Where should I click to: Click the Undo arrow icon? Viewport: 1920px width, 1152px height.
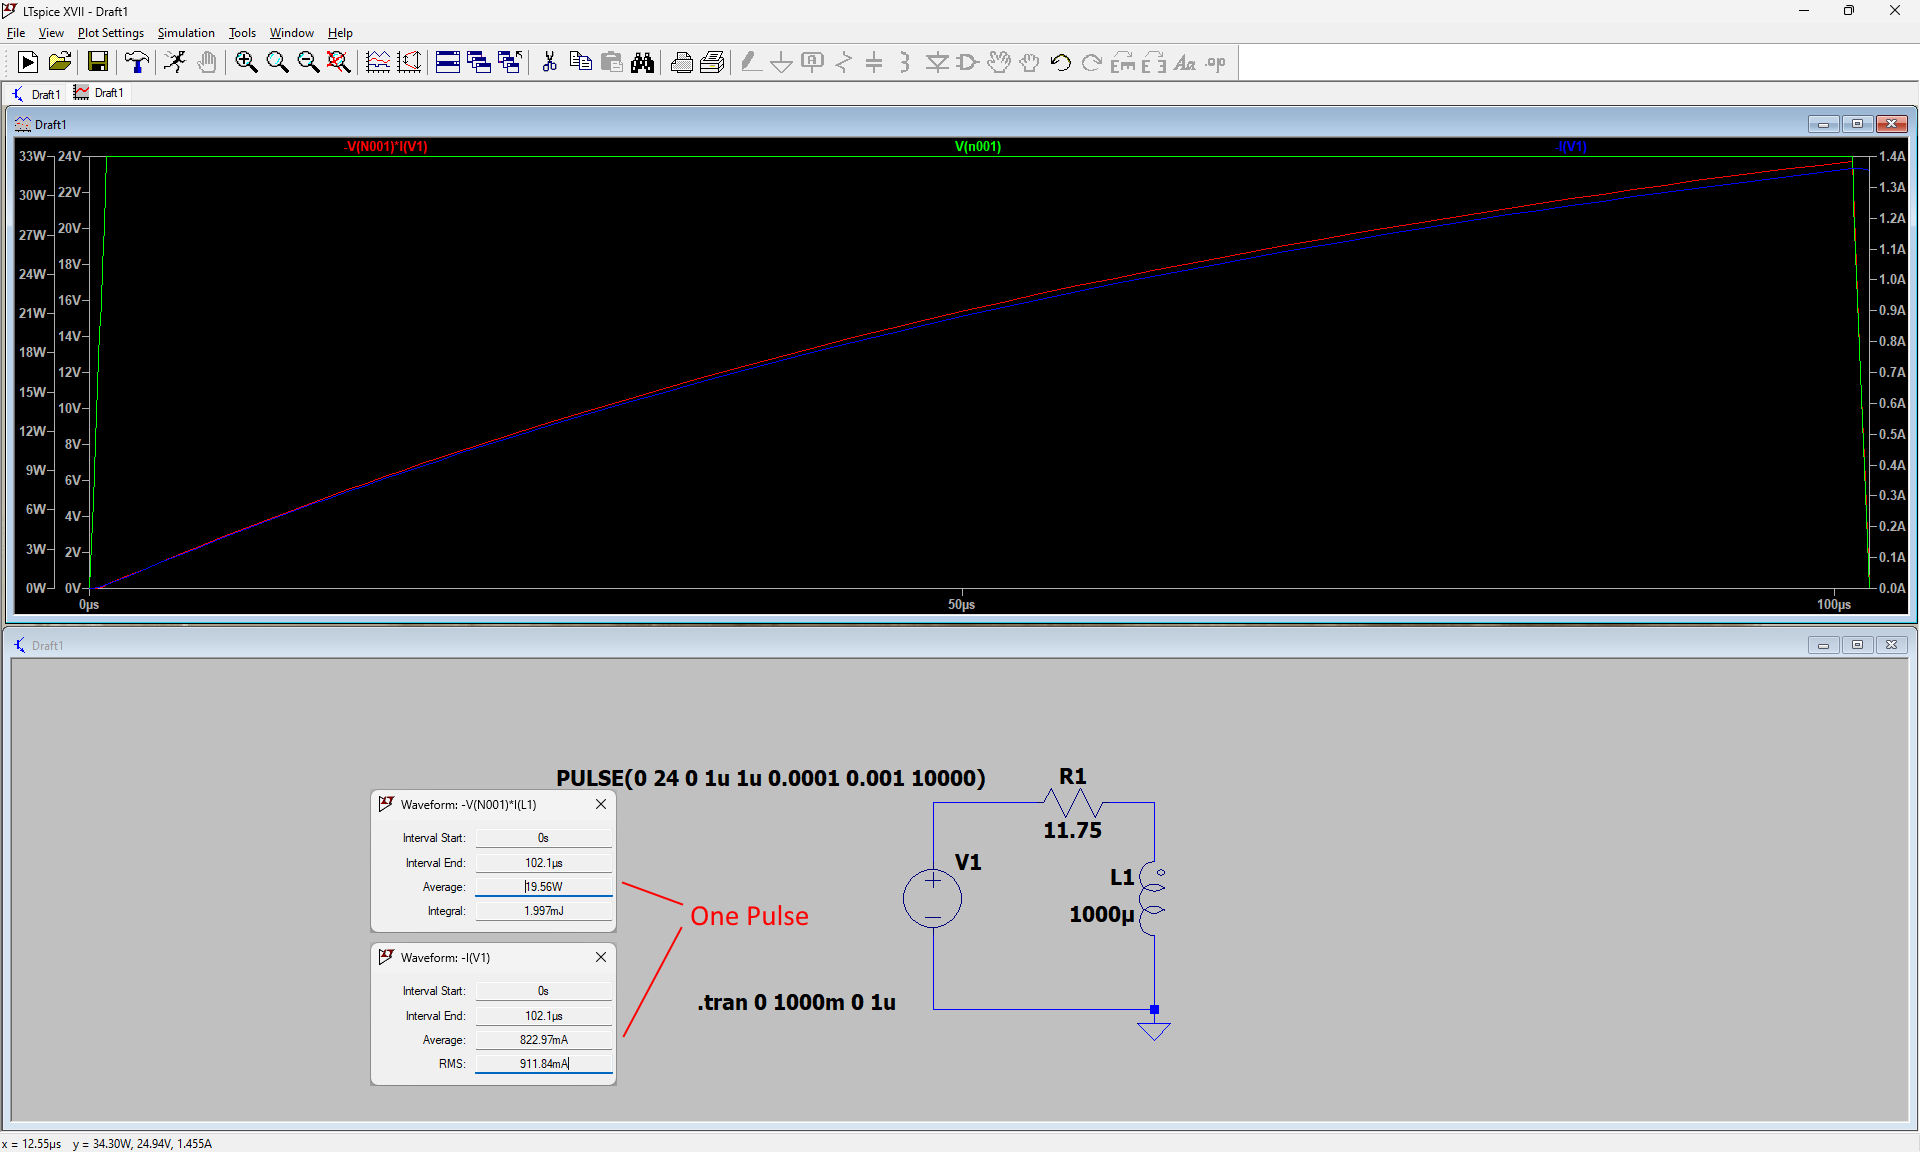click(x=1061, y=62)
